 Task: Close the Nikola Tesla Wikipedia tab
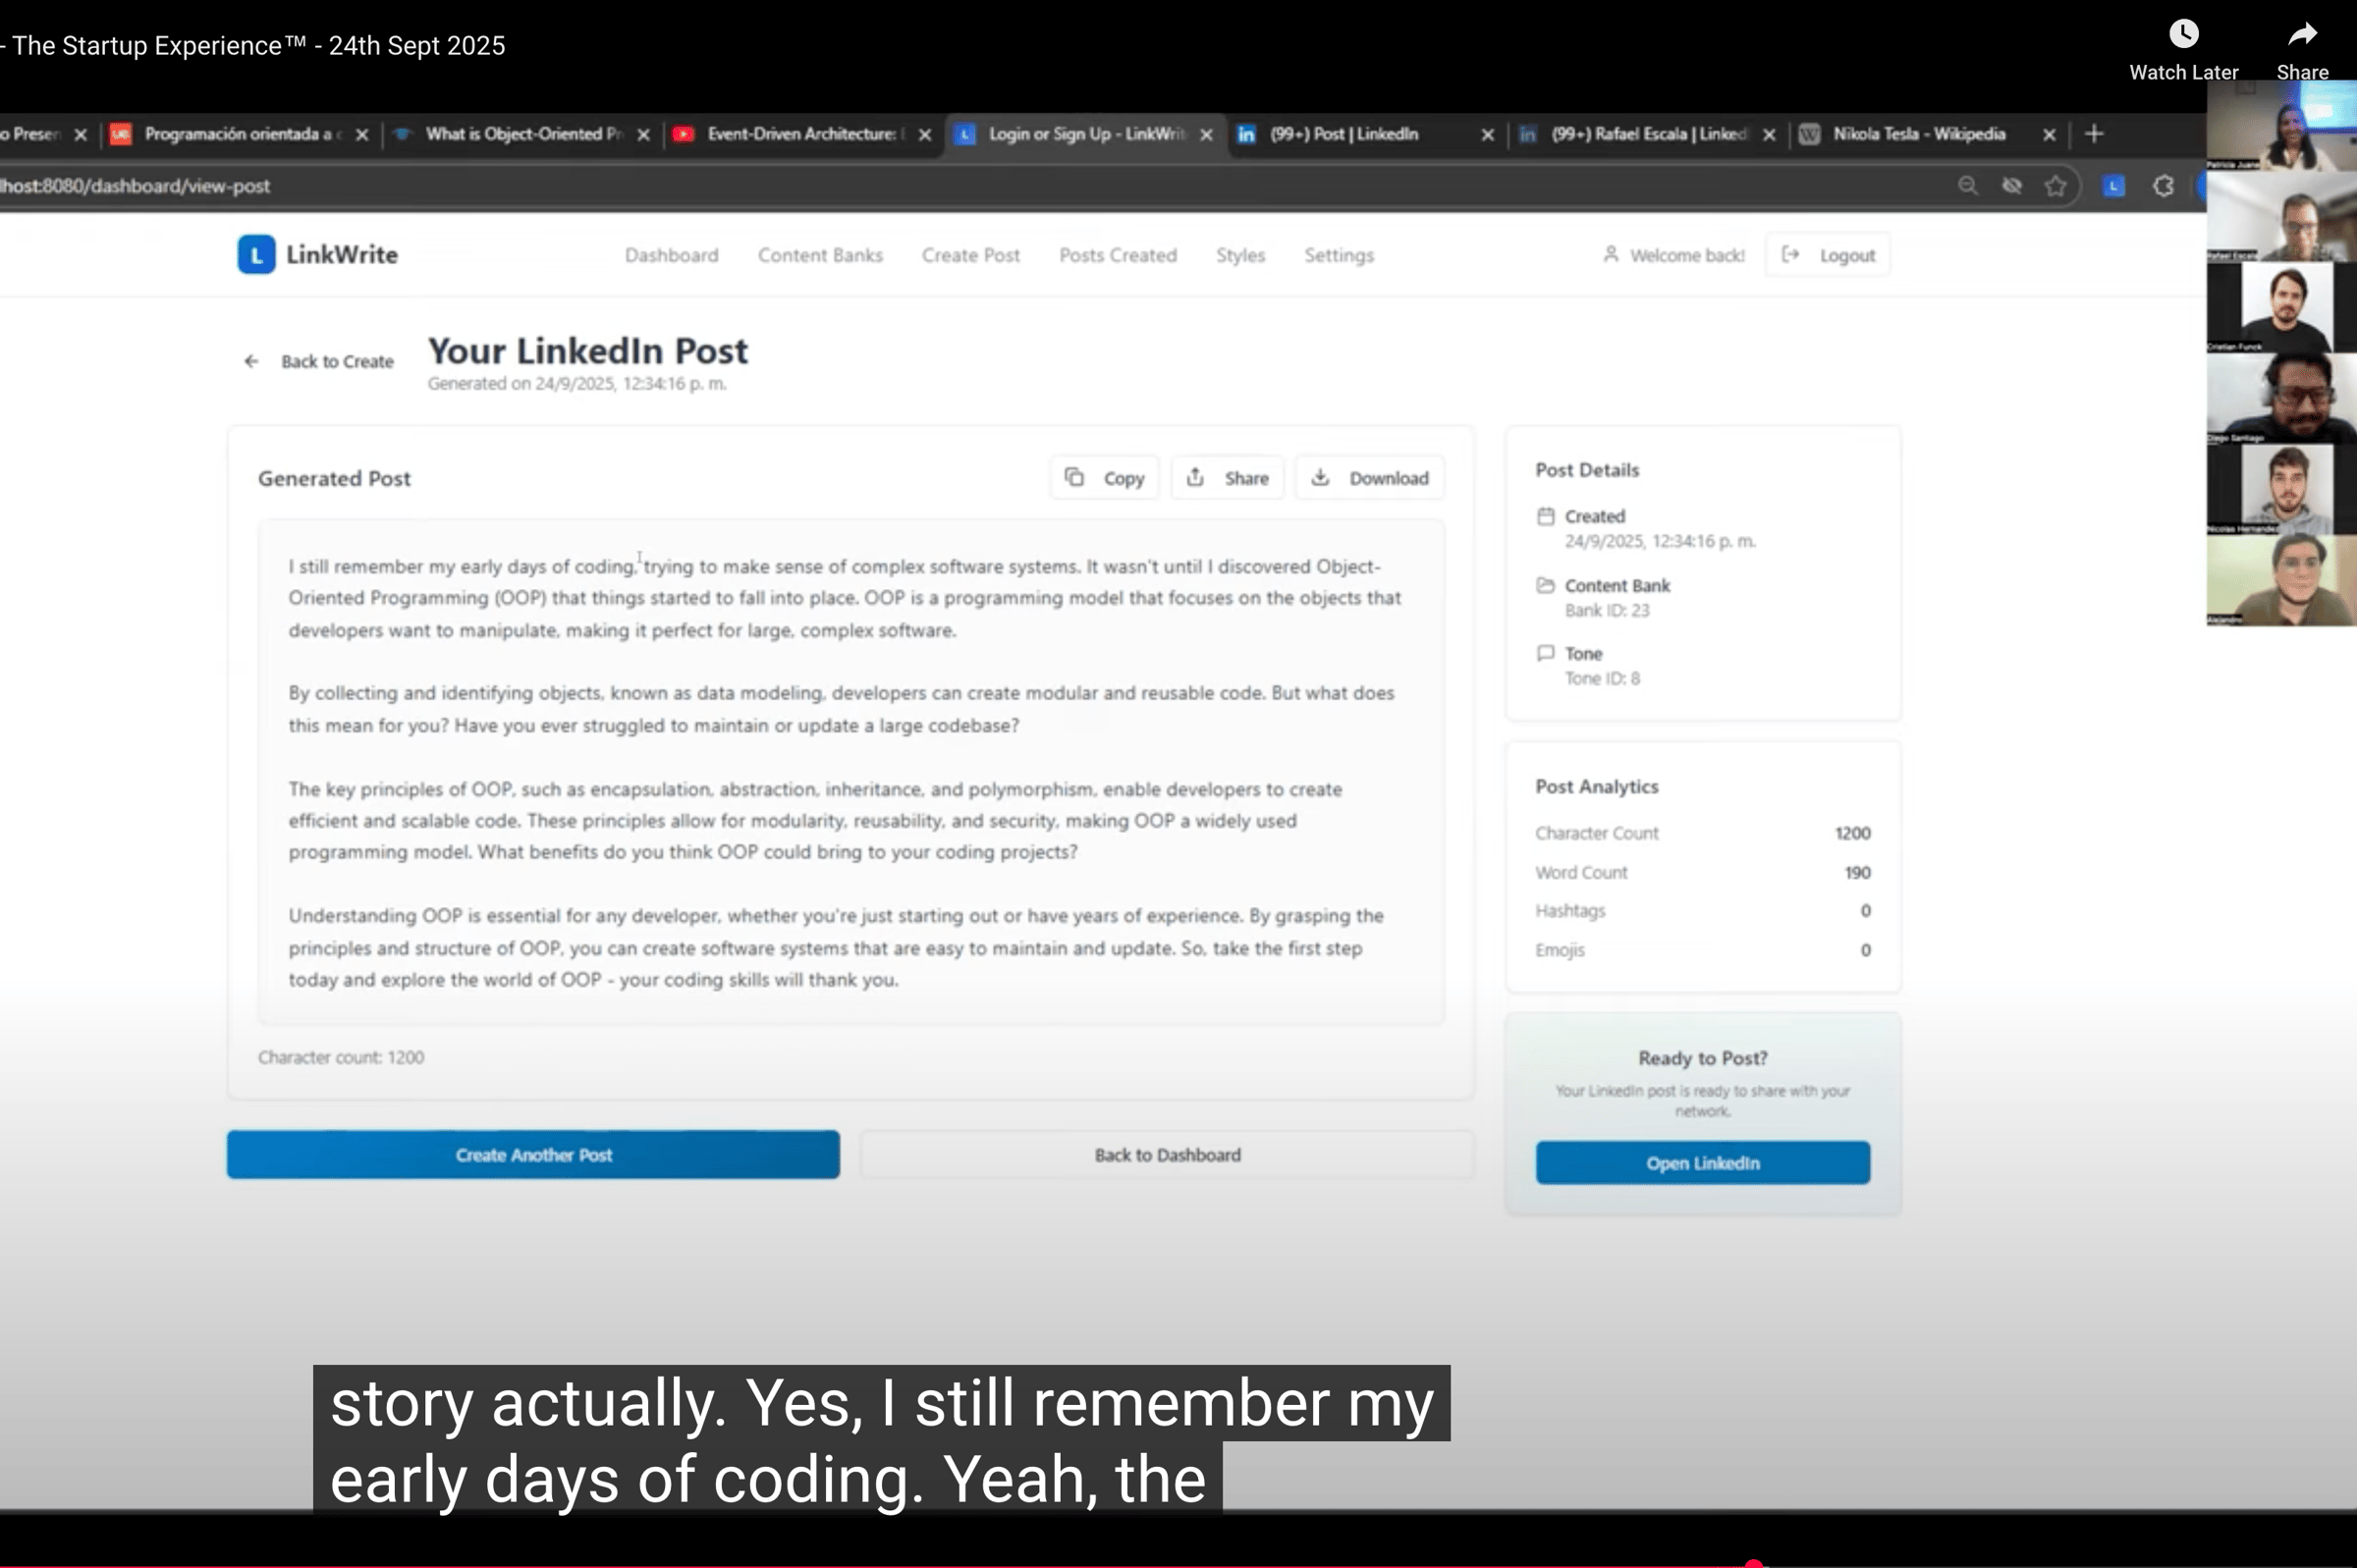click(x=2049, y=134)
